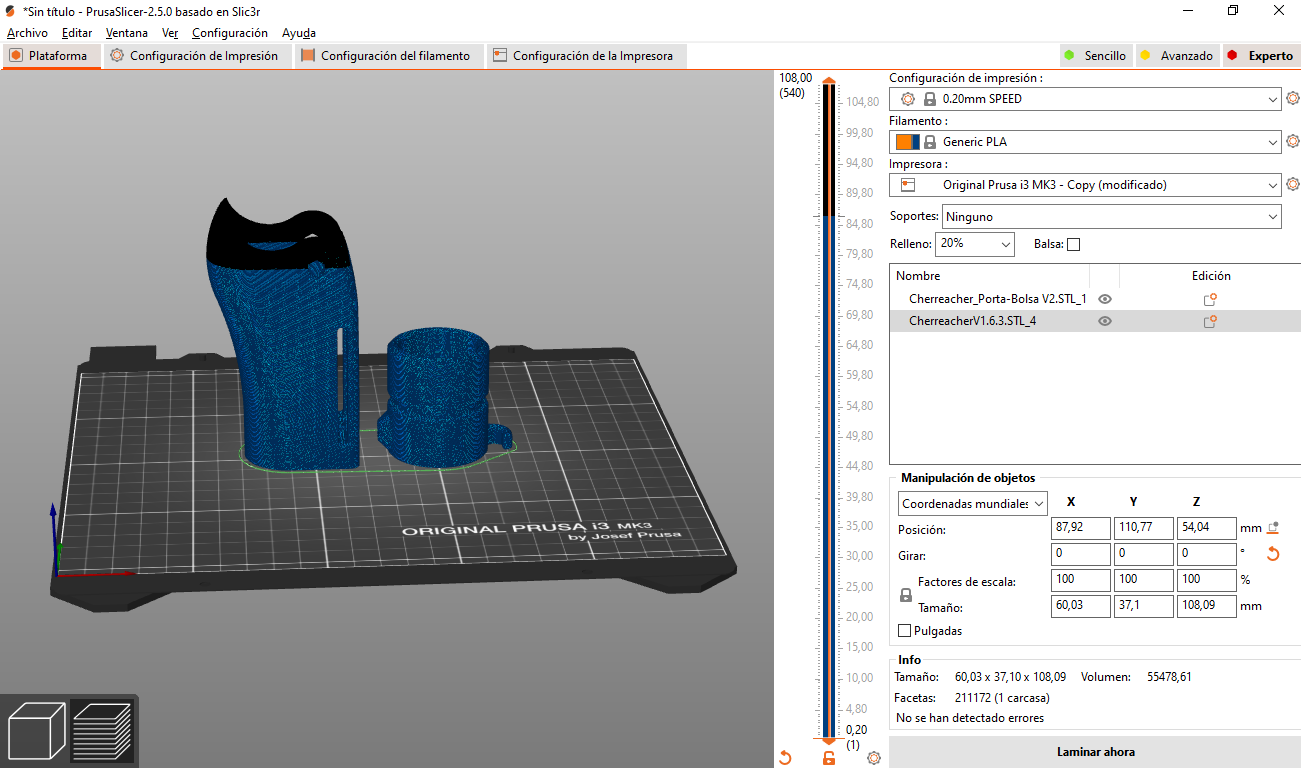This screenshot has height=768, width=1301.
Task: Click the Posición X field showing 87,92
Action: (1081, 528)
